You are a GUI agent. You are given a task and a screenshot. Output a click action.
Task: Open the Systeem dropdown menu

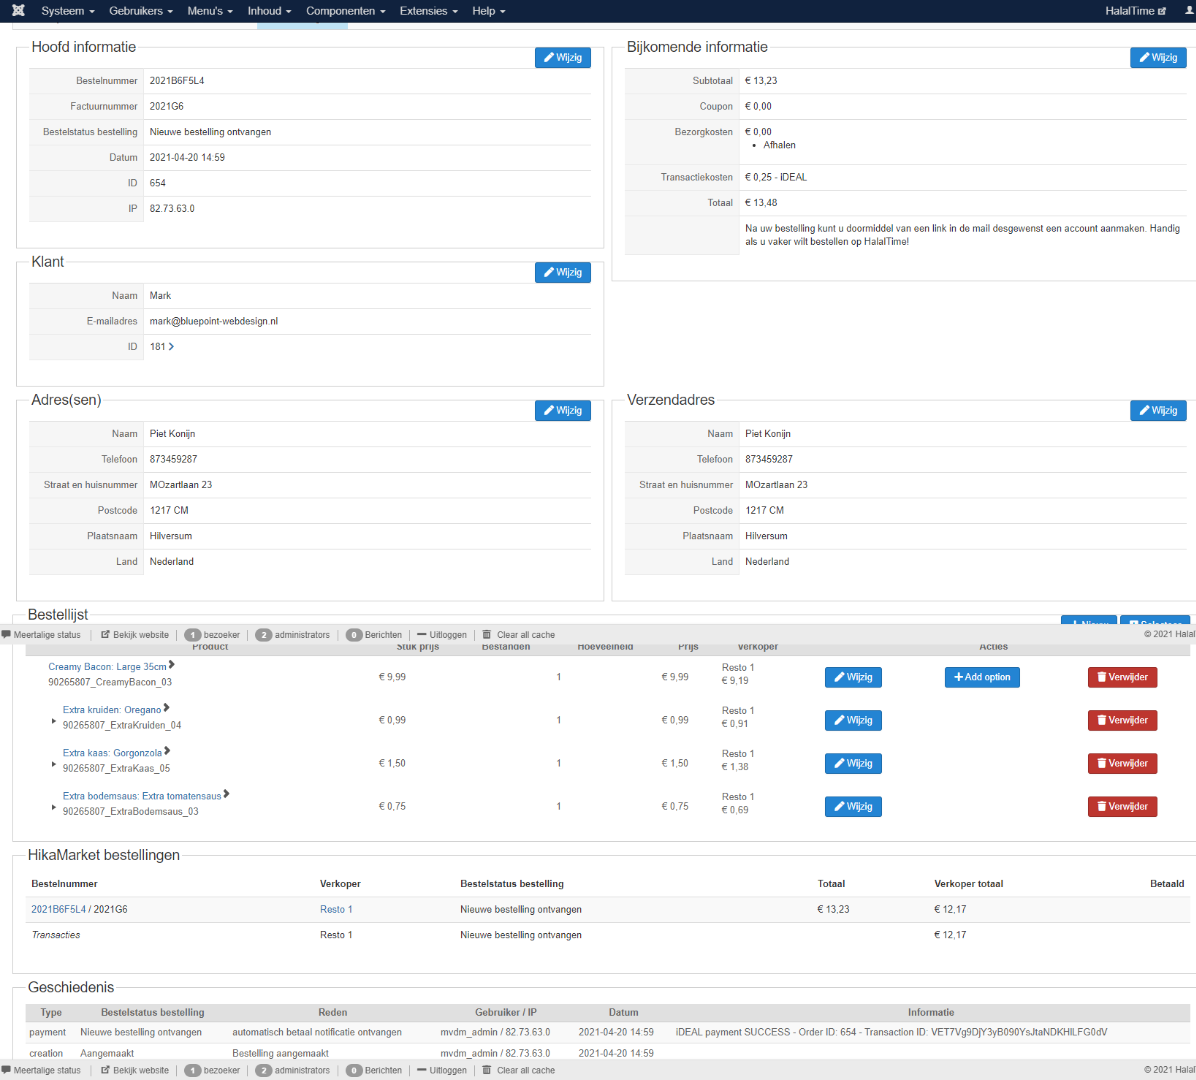pyautogui.click(x=67, y=11)
